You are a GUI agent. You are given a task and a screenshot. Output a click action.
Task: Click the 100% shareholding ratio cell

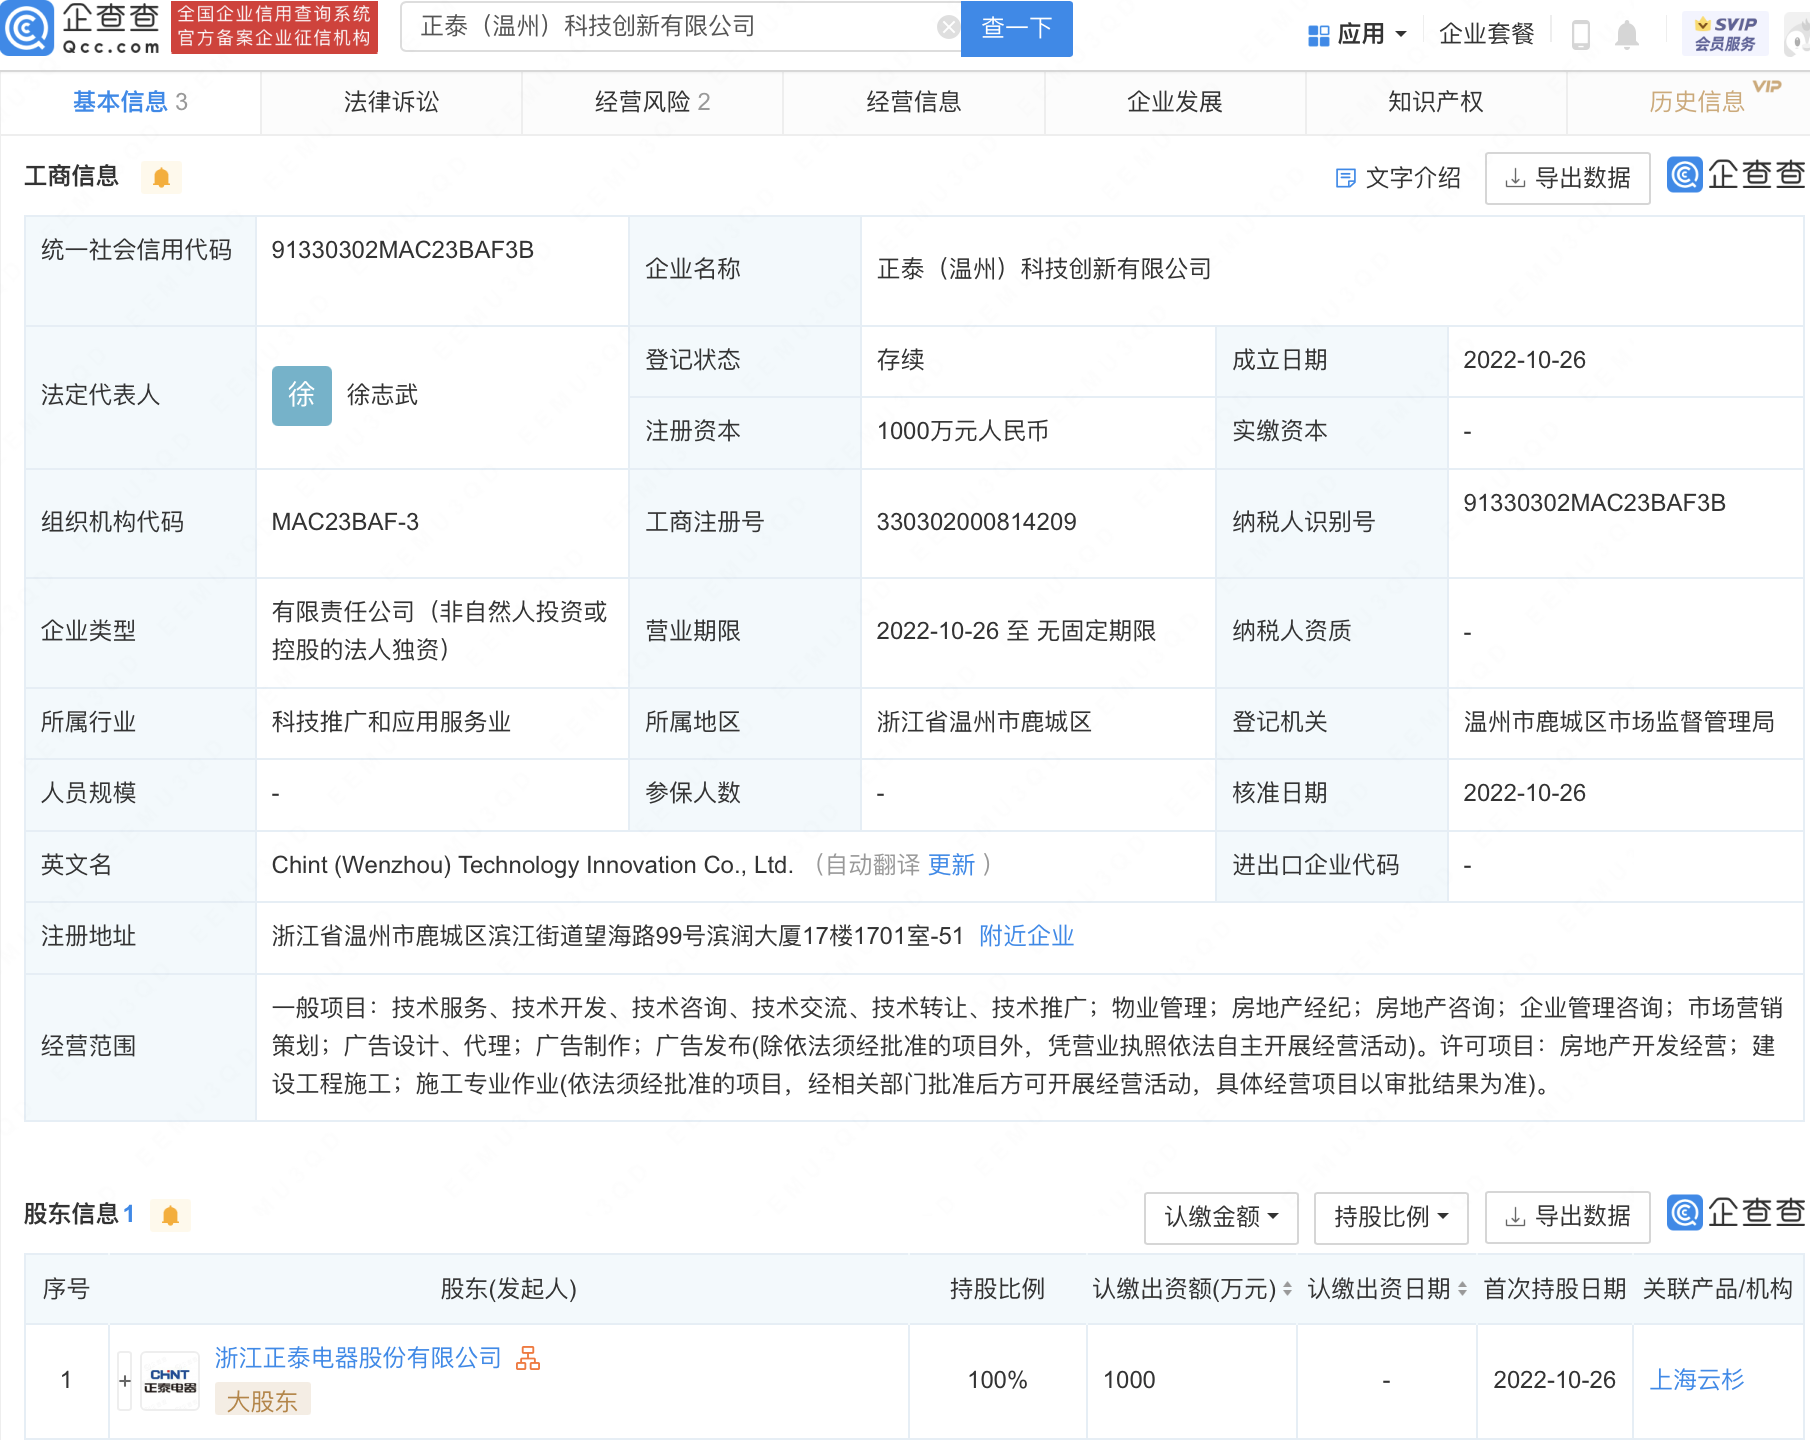click(997, 1380)
